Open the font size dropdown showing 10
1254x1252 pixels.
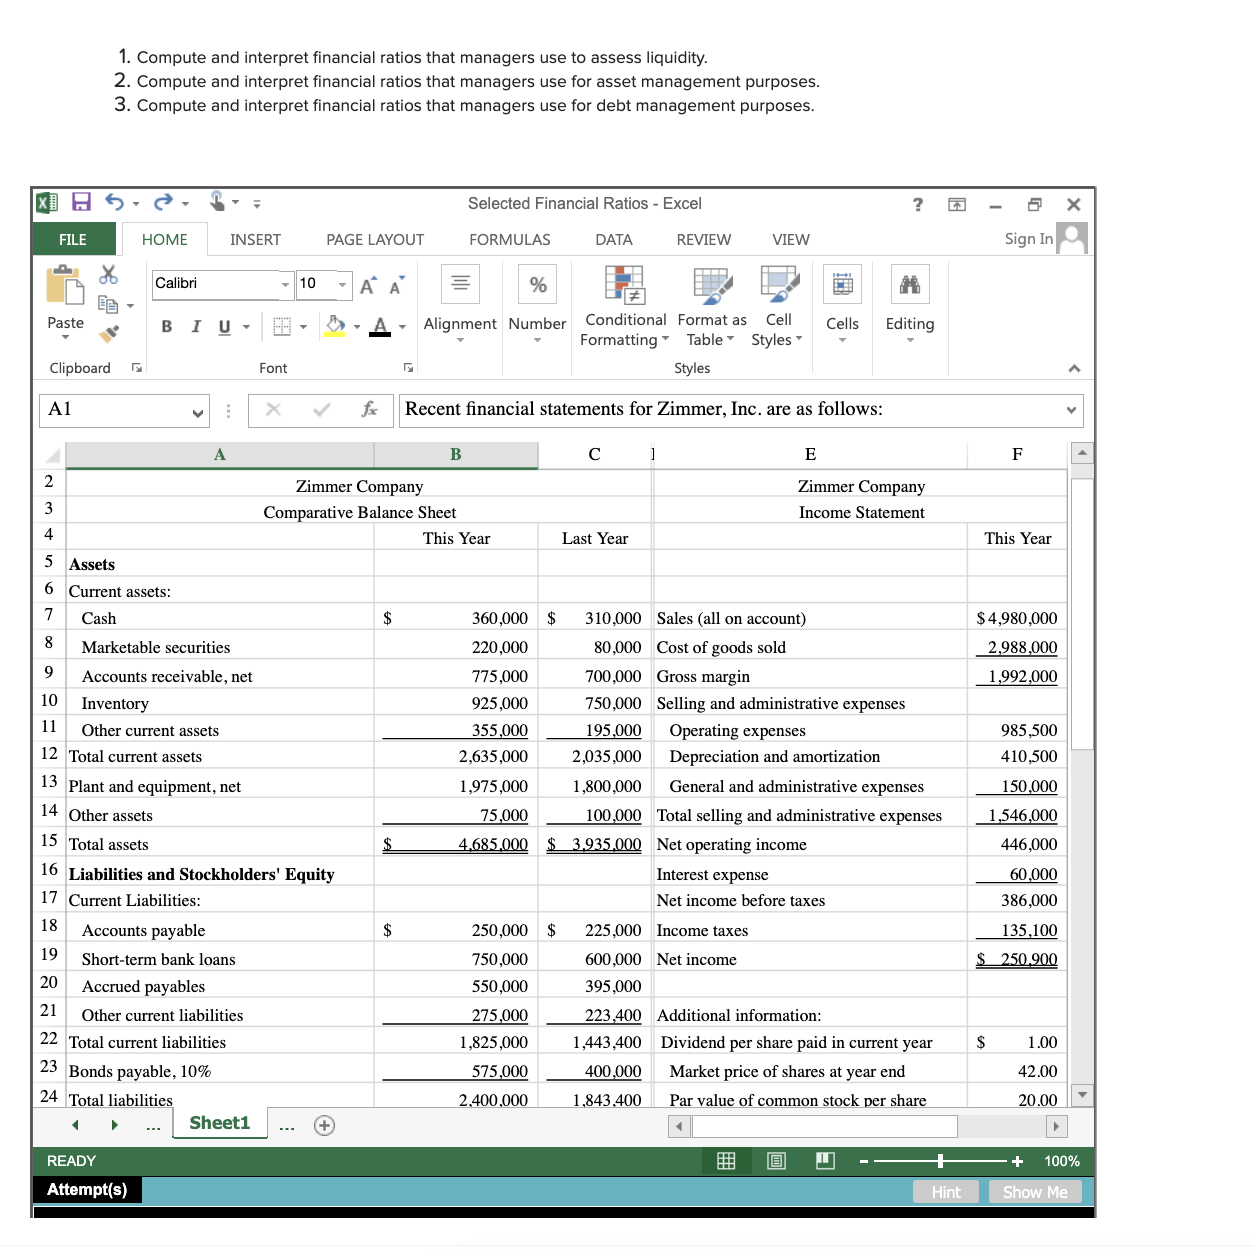(x=342, y=284)
